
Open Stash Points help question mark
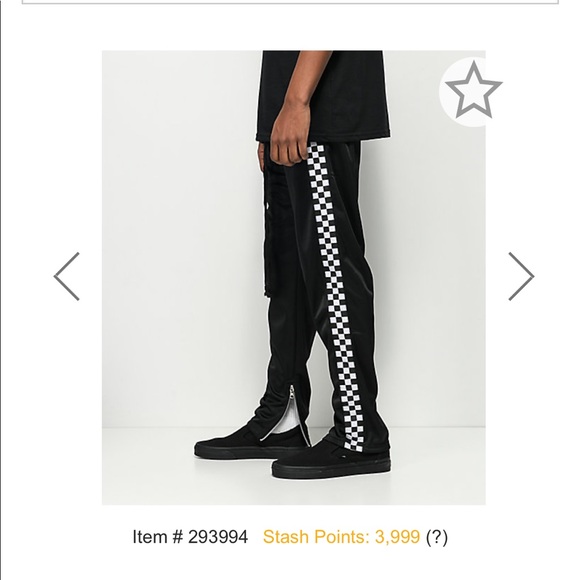[x=436, y=537]
